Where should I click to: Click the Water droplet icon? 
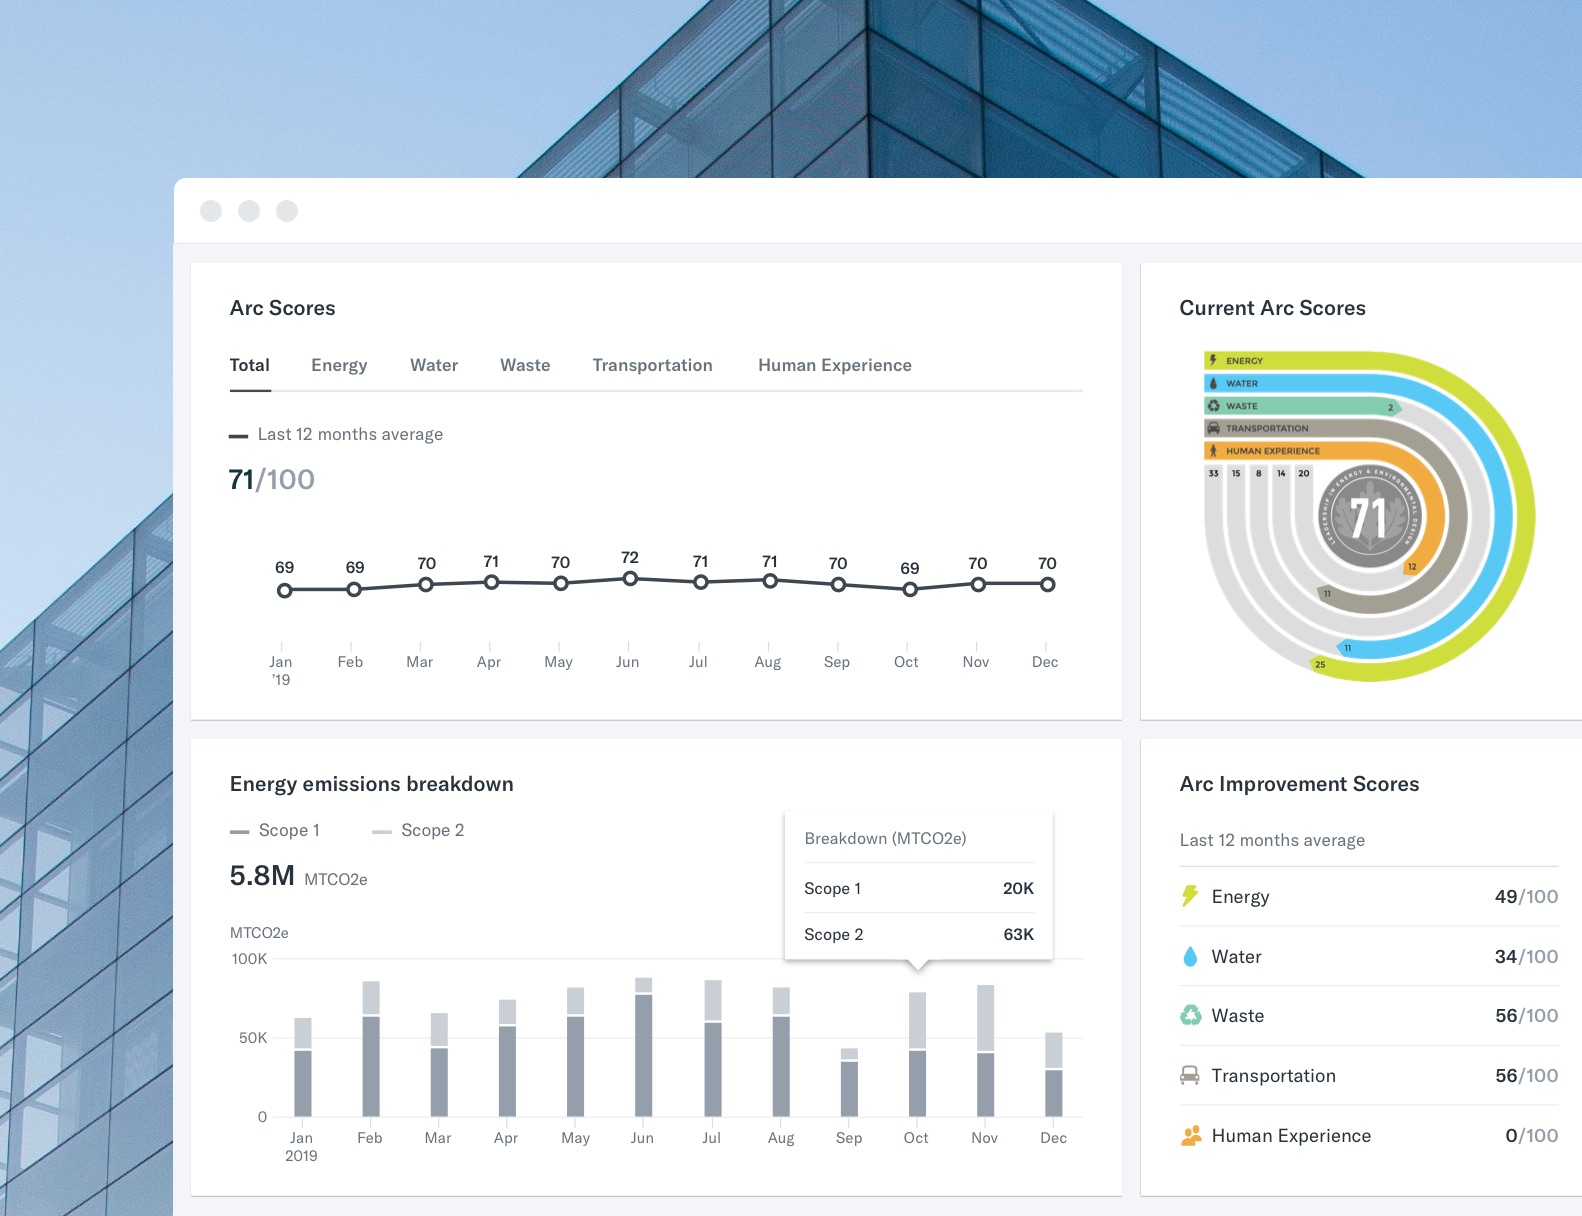click(x=1189, y=957)
